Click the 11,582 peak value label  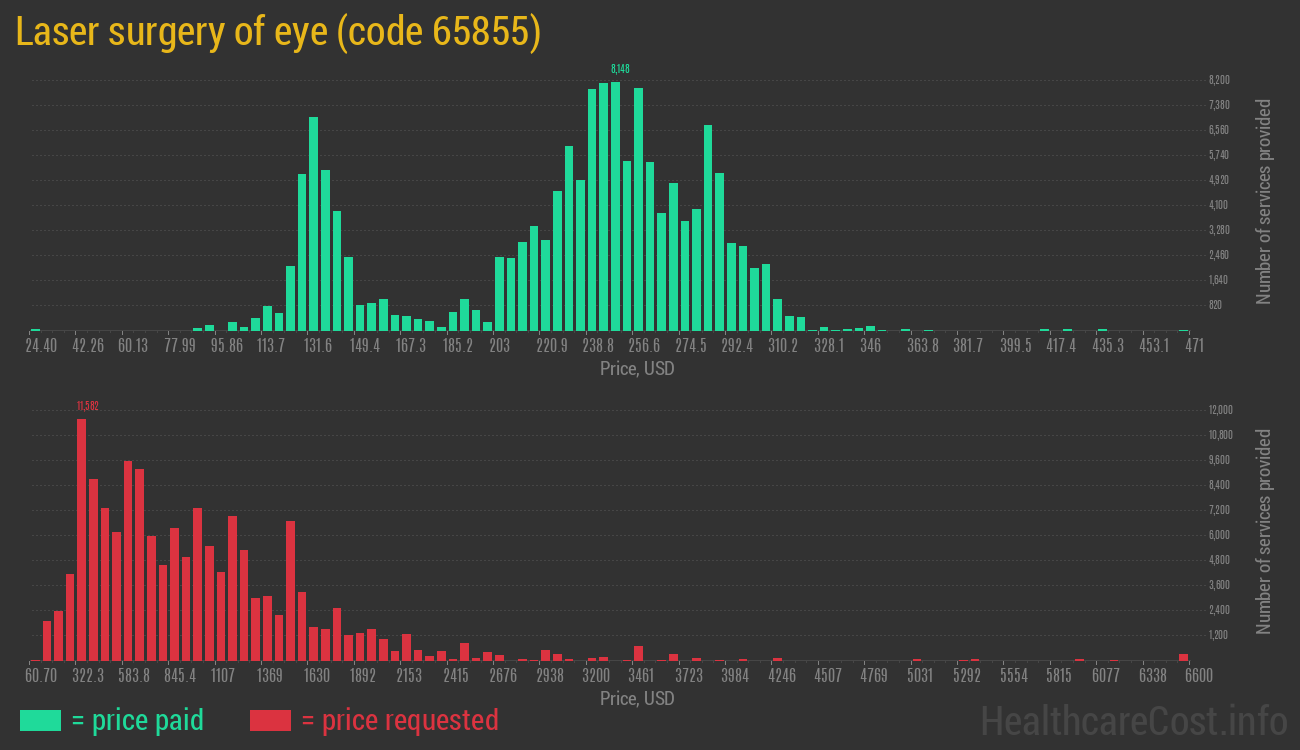pos(87,406)
